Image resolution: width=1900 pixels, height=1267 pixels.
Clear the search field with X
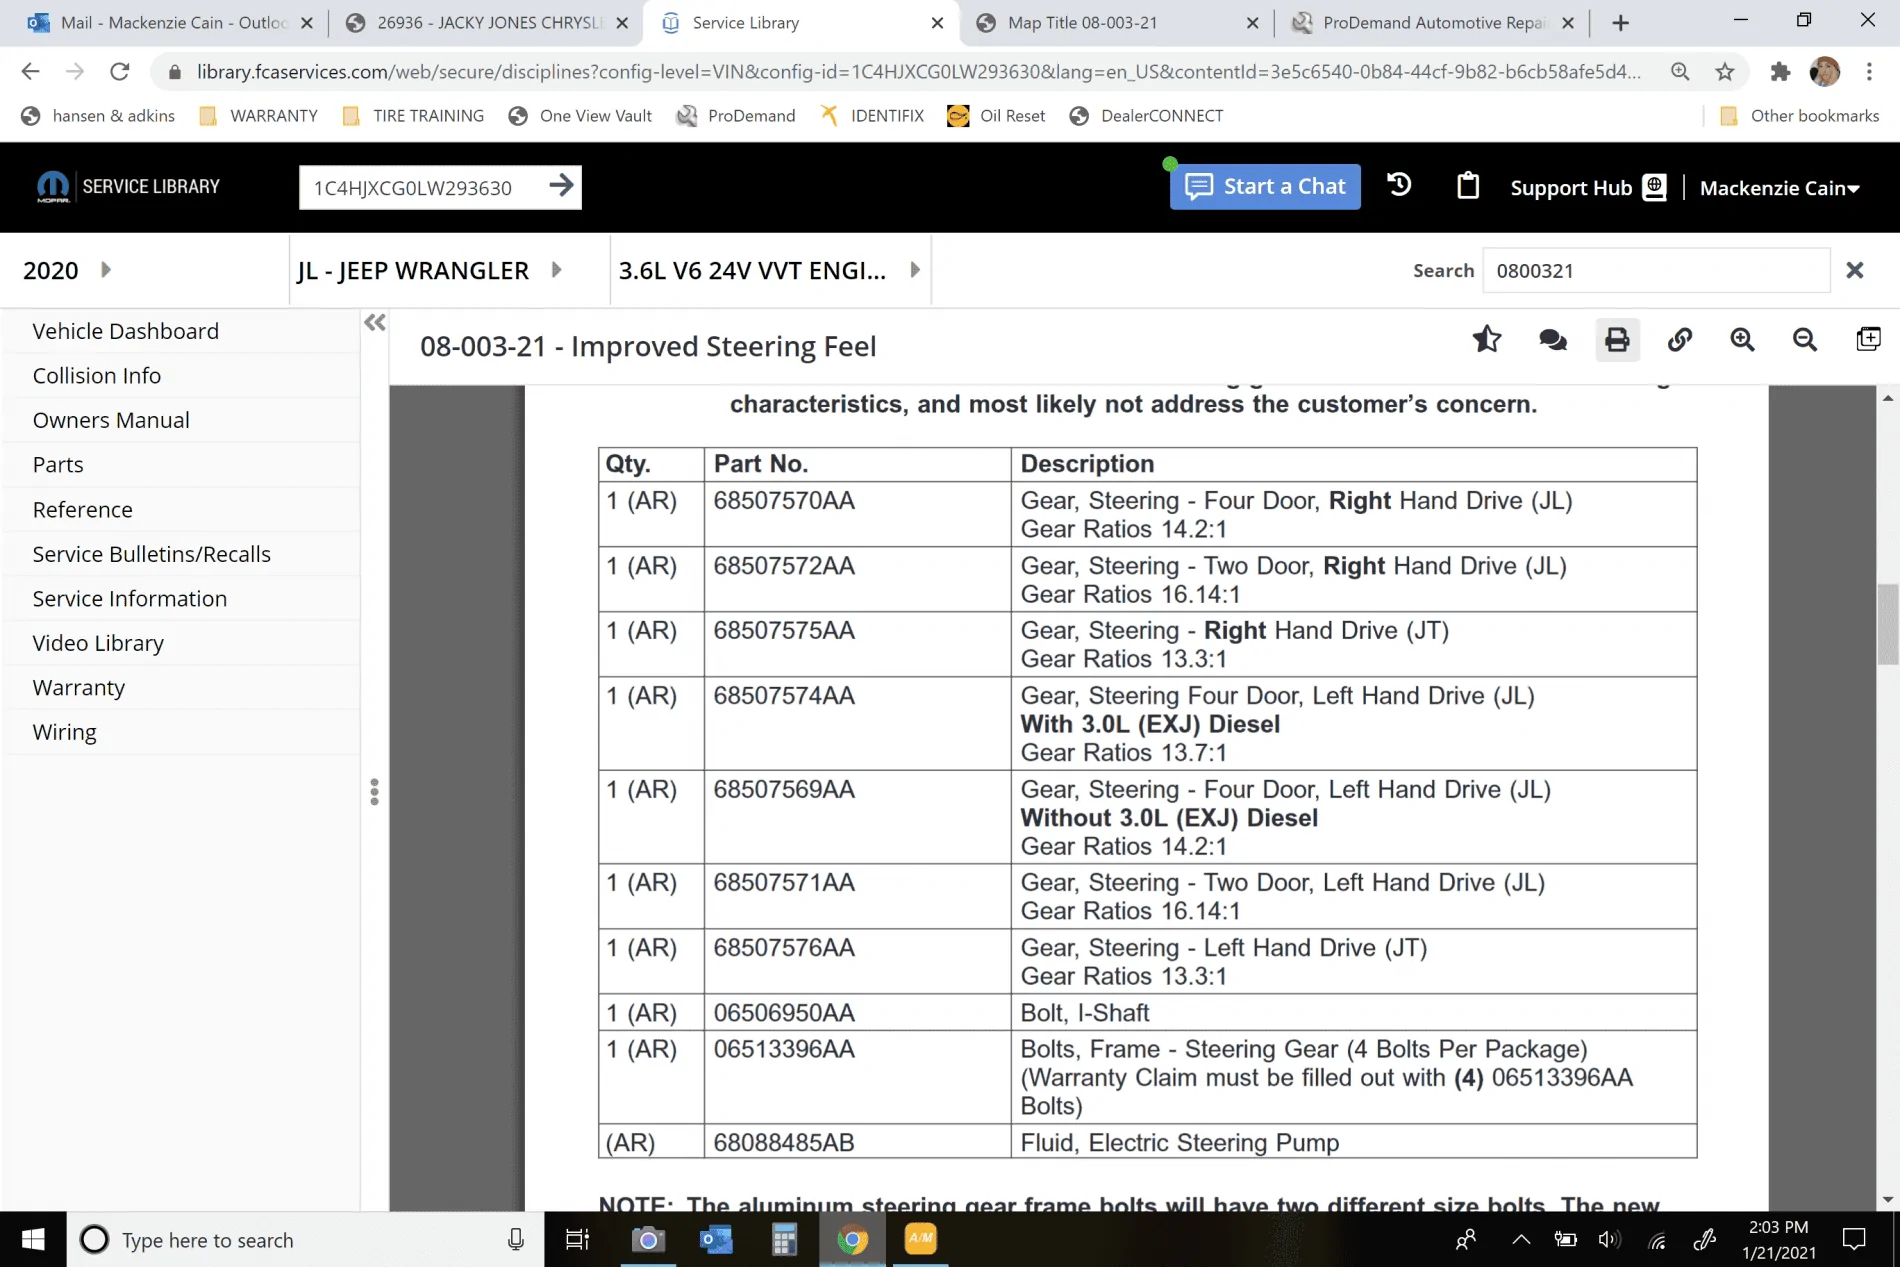[x=1855, y=270]
